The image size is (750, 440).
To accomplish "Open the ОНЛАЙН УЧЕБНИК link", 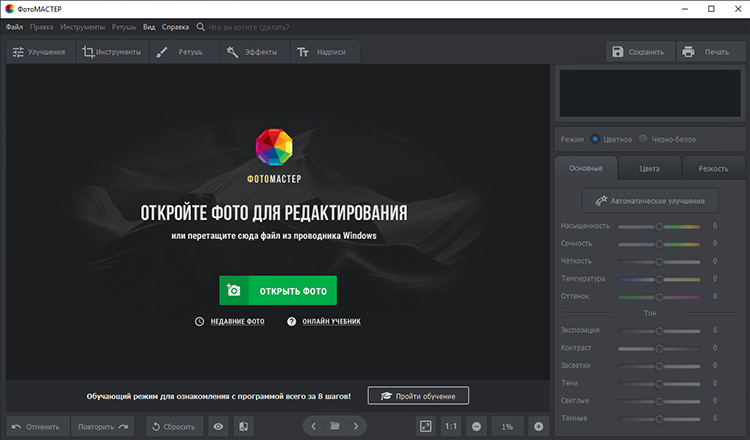I will [x=331, y=321].
